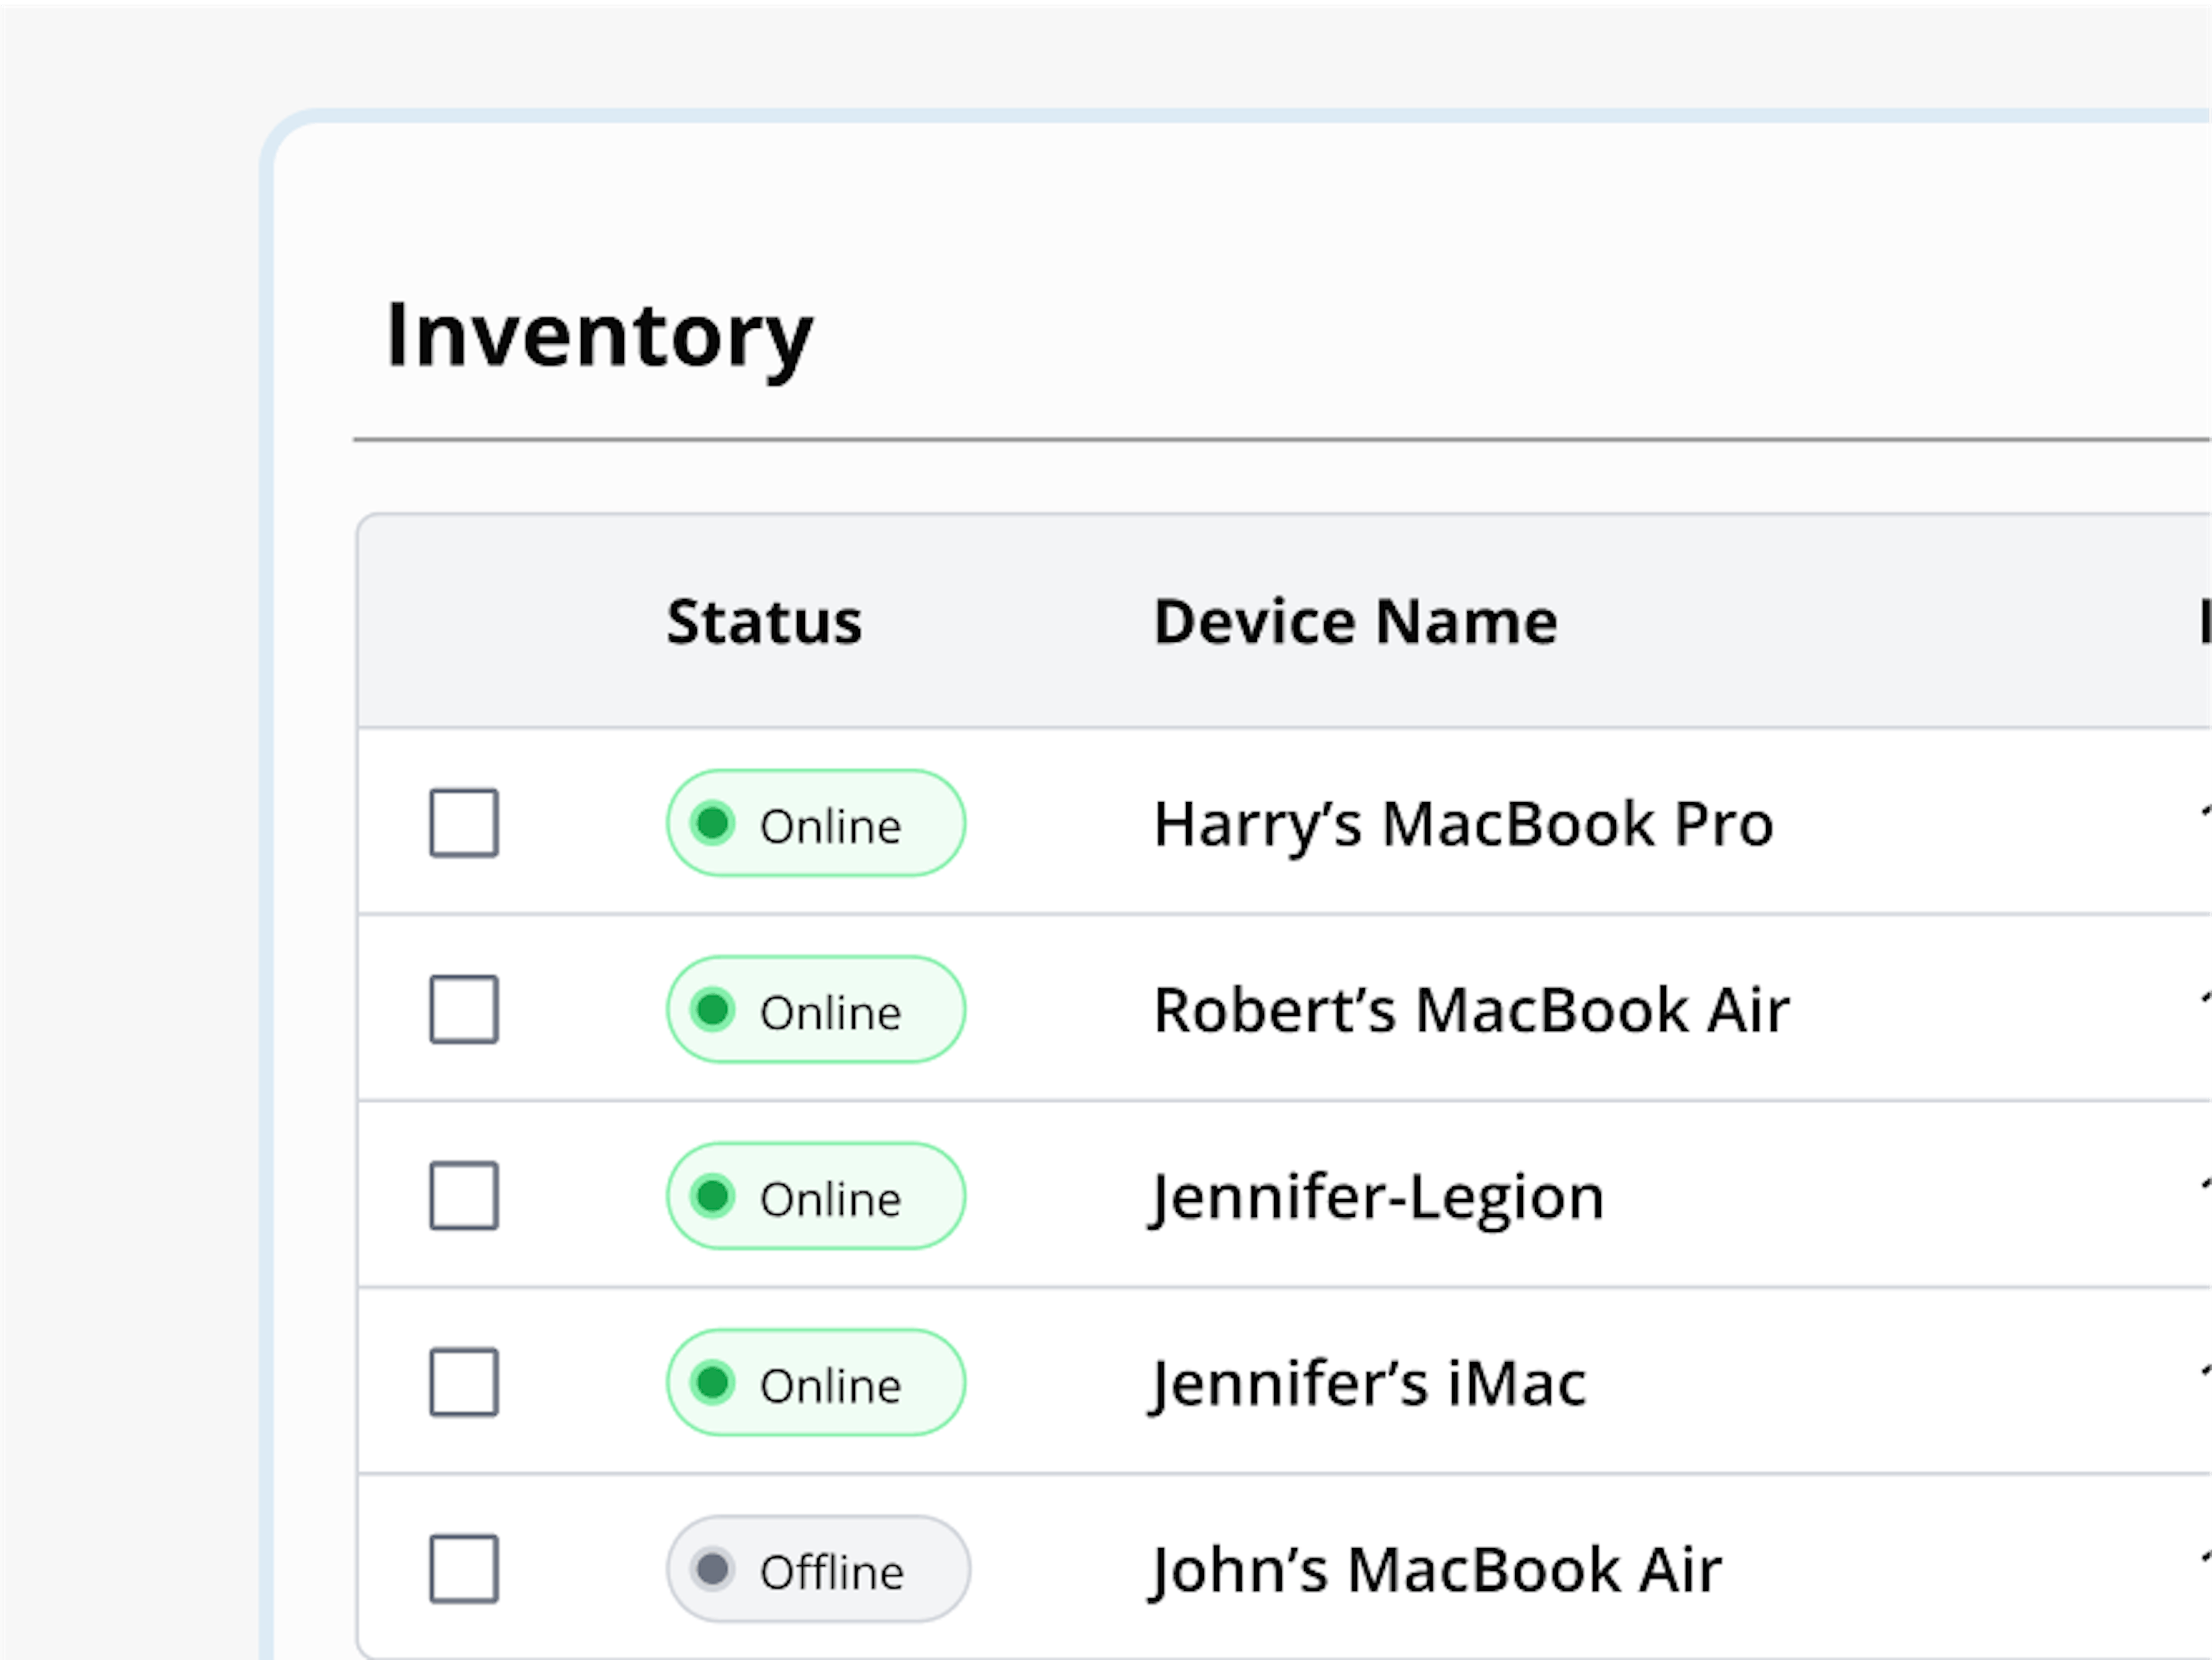Tick the Jennifer-Legion checkbox
2212x1660 pixels.
(464, 1195)
